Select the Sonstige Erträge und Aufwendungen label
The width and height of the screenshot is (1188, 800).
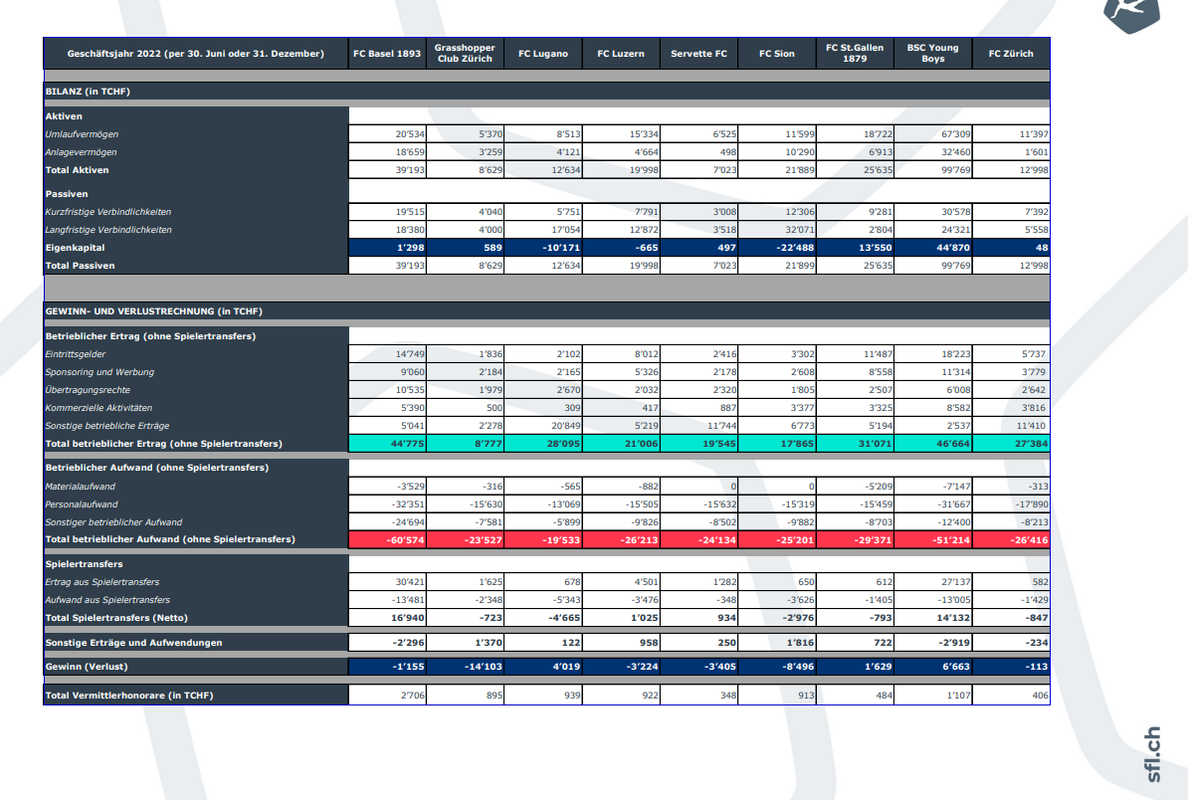(x=134, y=642)
